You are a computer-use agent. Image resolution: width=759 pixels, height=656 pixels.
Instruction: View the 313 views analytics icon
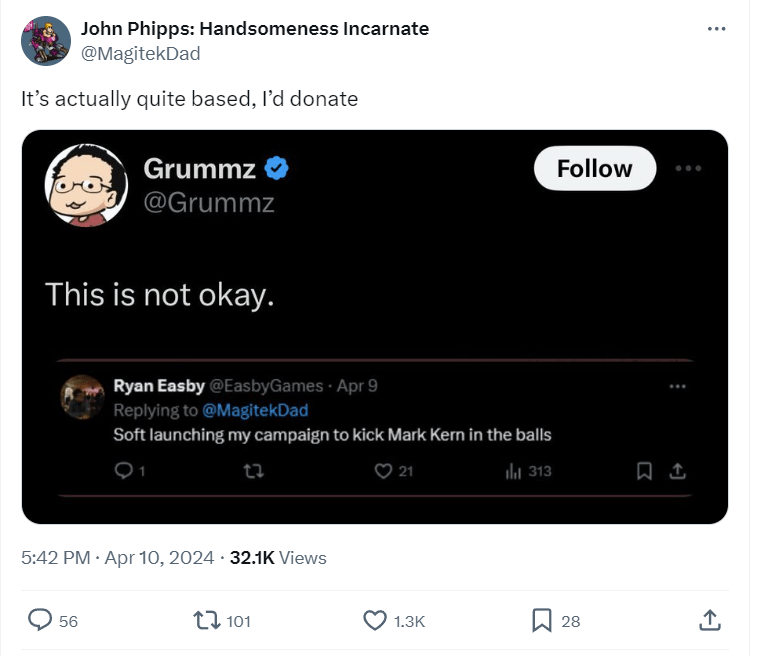click(x=512, y=470)
